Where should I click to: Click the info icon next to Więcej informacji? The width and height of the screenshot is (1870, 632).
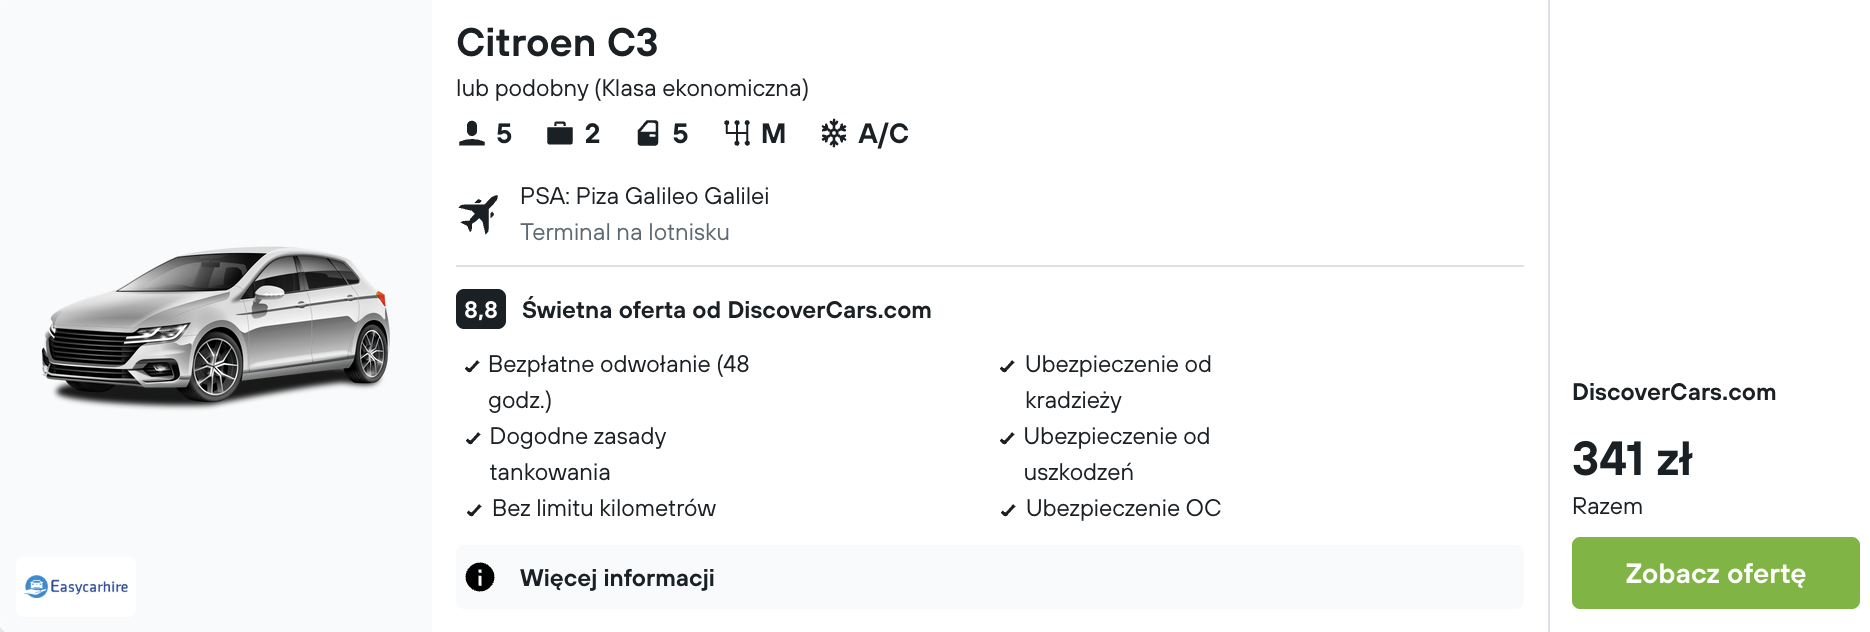(479, 577)
